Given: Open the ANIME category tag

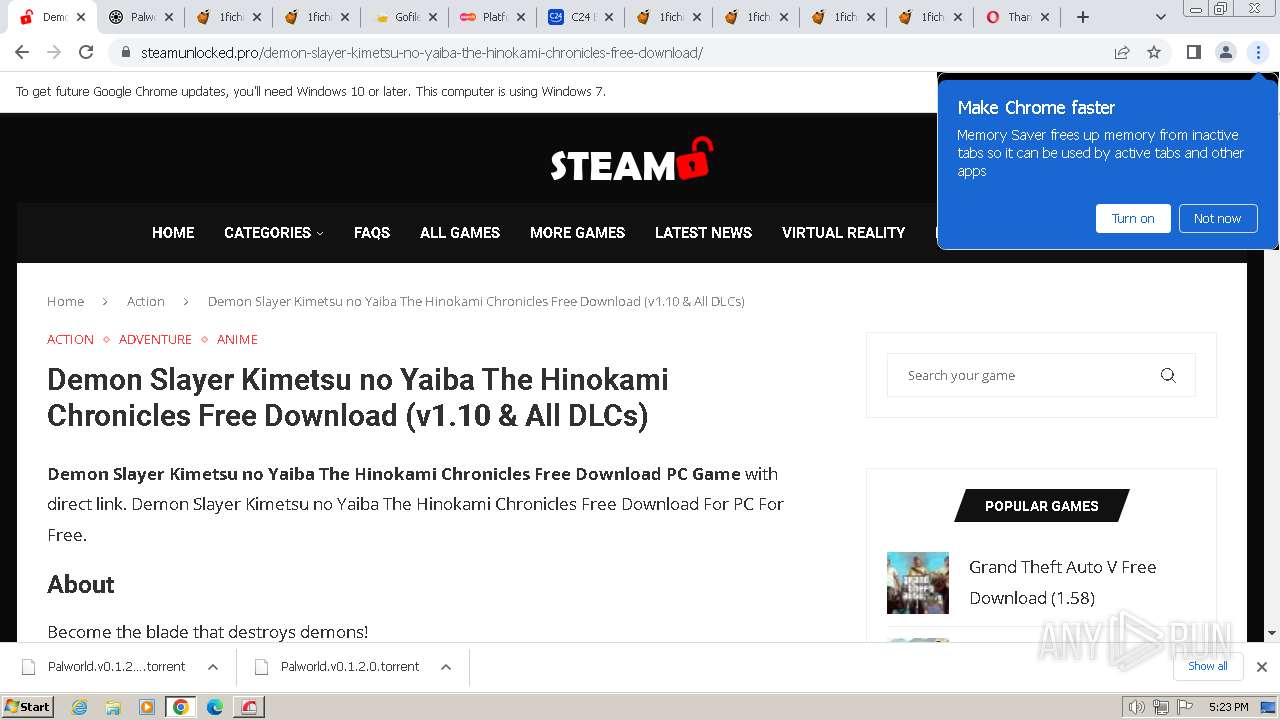Looking at the screenshot, I should point(237,339).
